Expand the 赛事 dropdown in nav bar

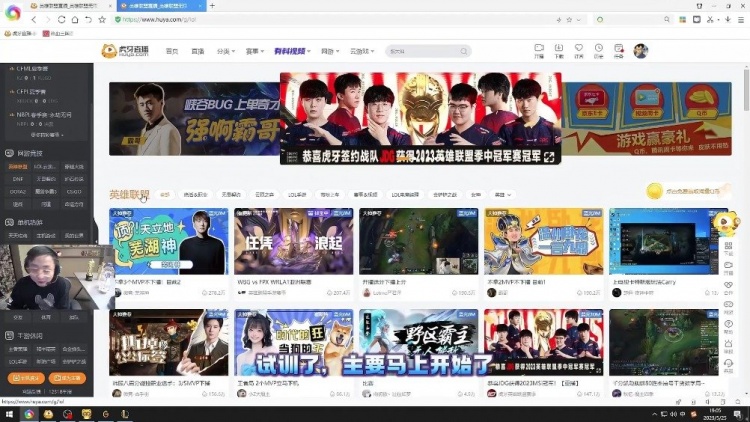click(254, 51)
